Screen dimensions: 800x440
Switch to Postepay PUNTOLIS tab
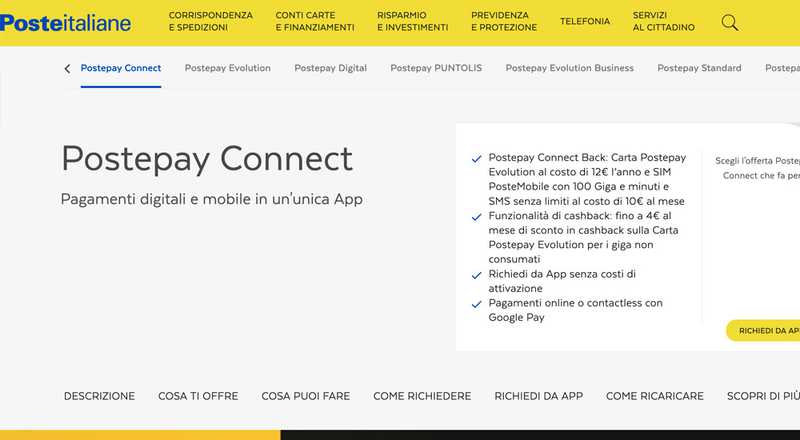[436, 68]
